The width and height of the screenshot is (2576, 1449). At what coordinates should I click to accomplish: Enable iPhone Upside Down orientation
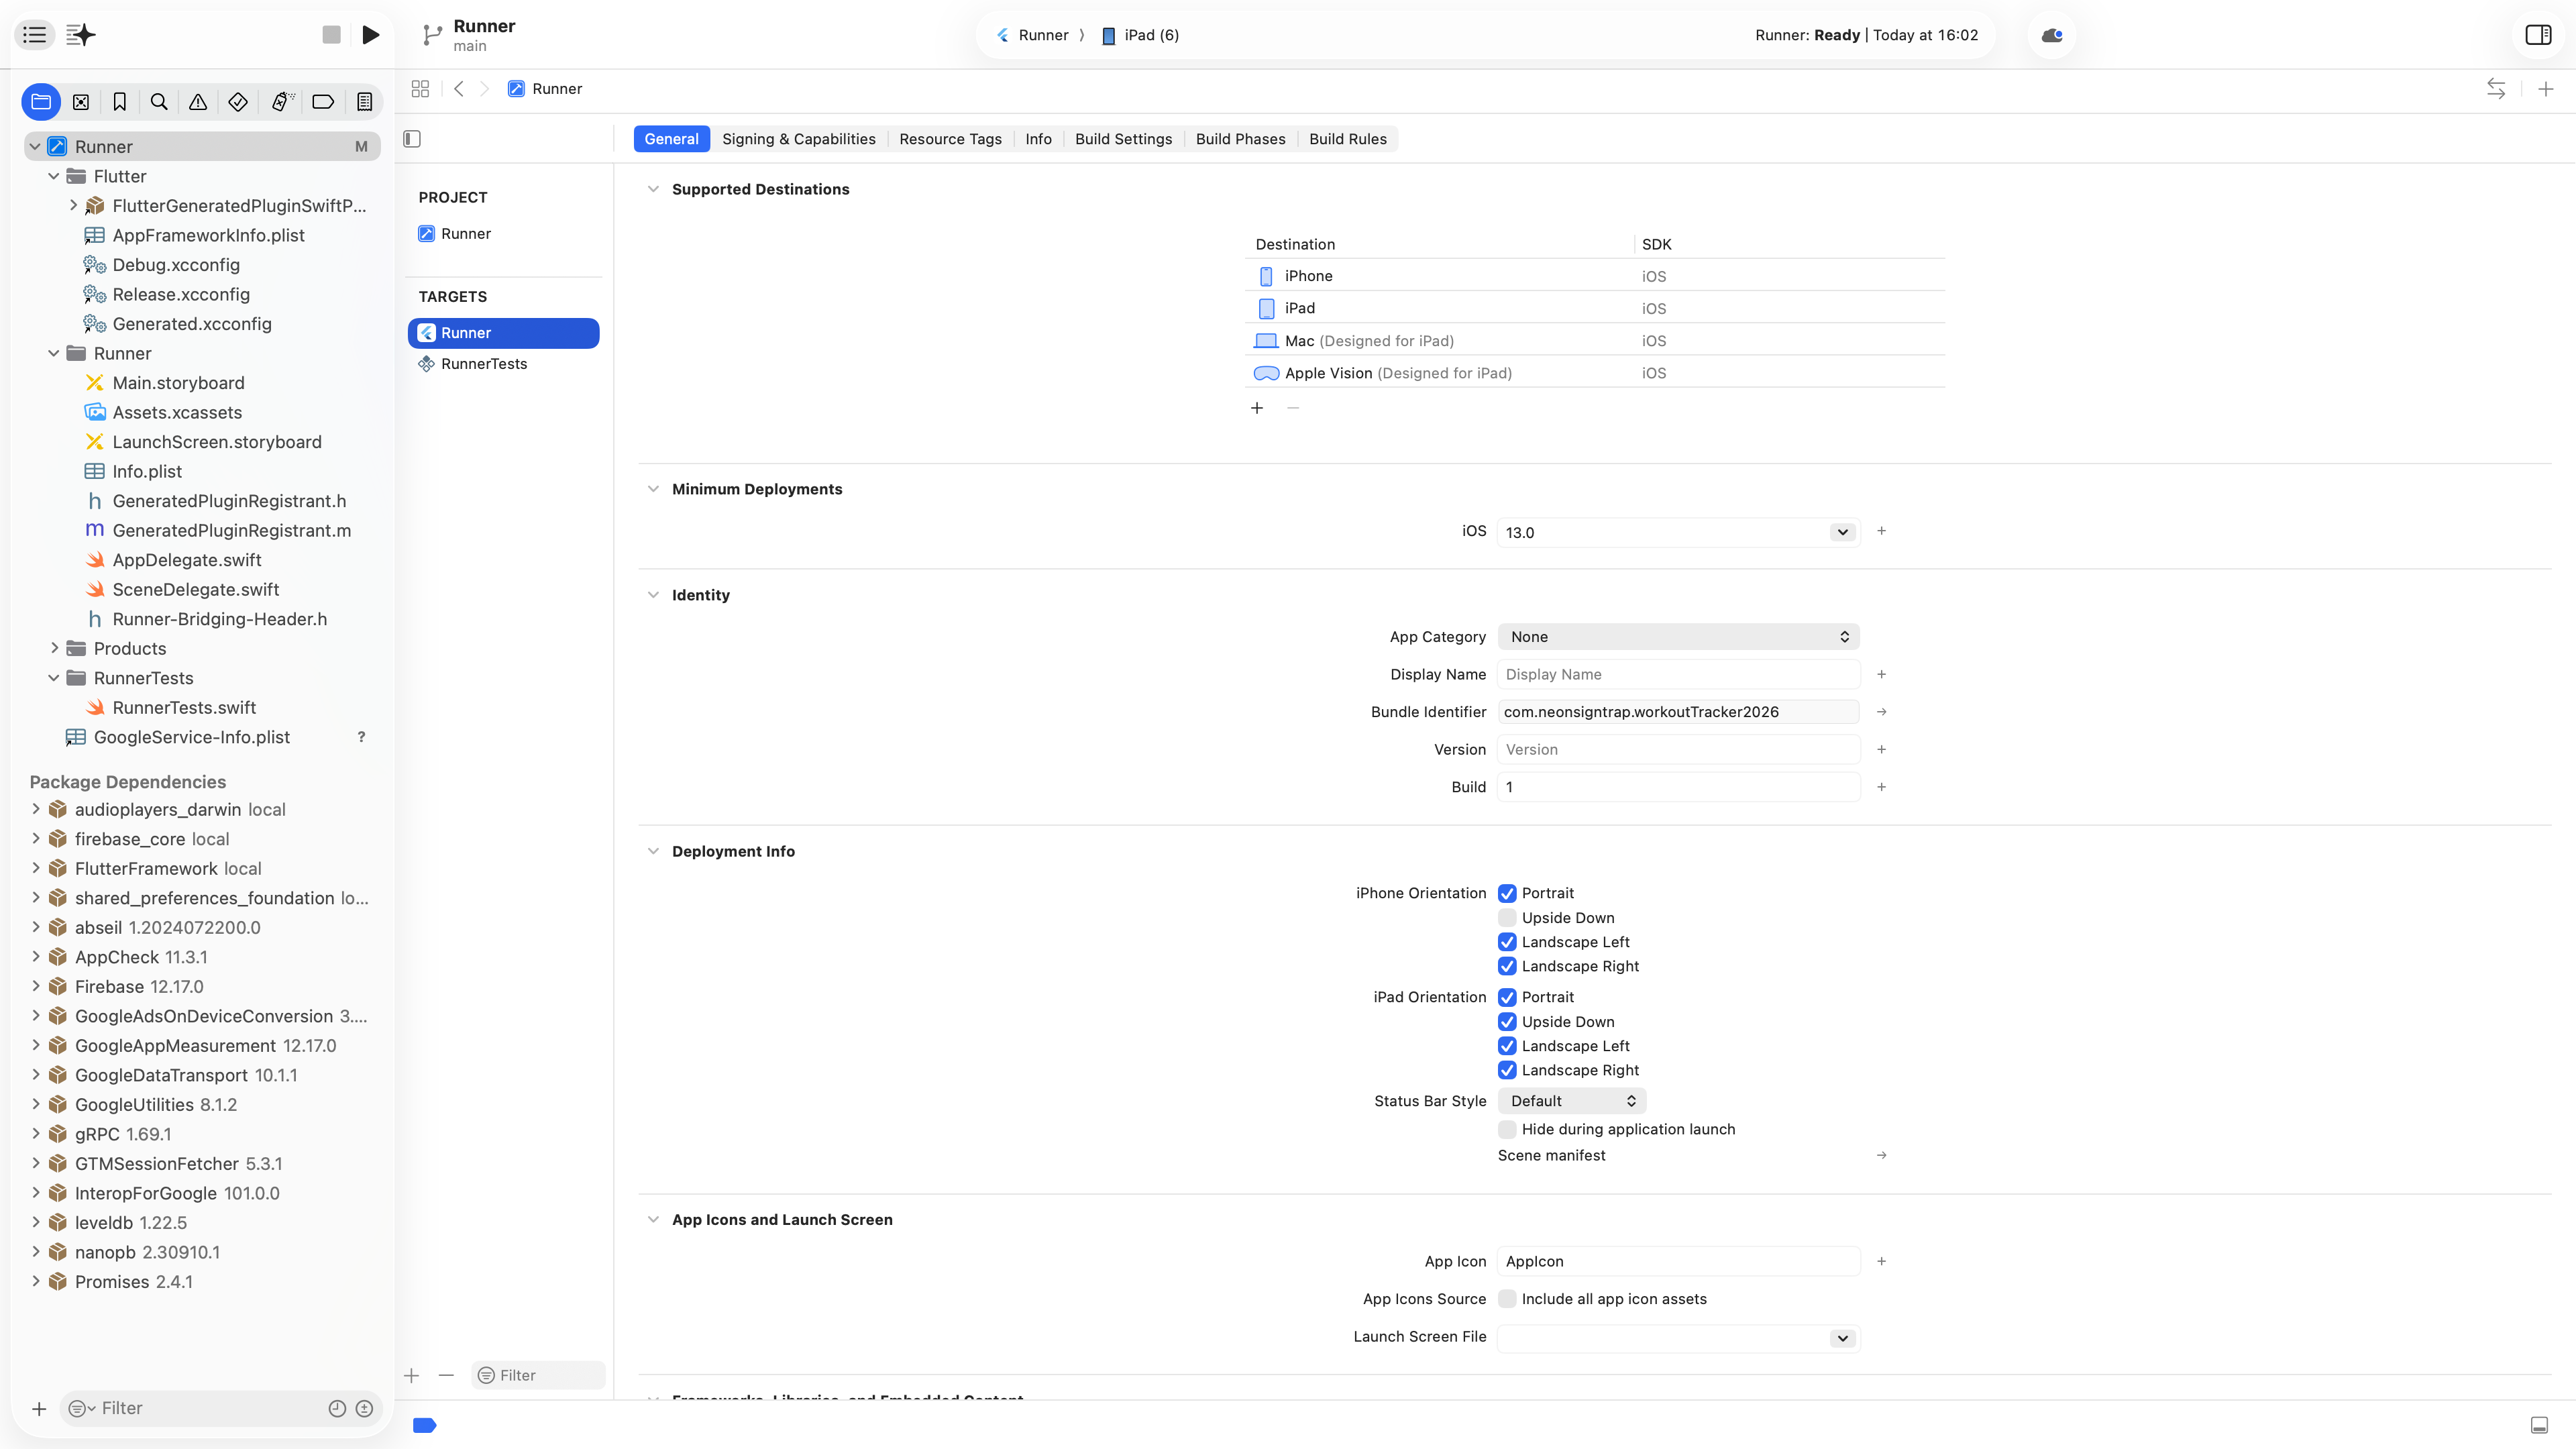(1507, 918)
